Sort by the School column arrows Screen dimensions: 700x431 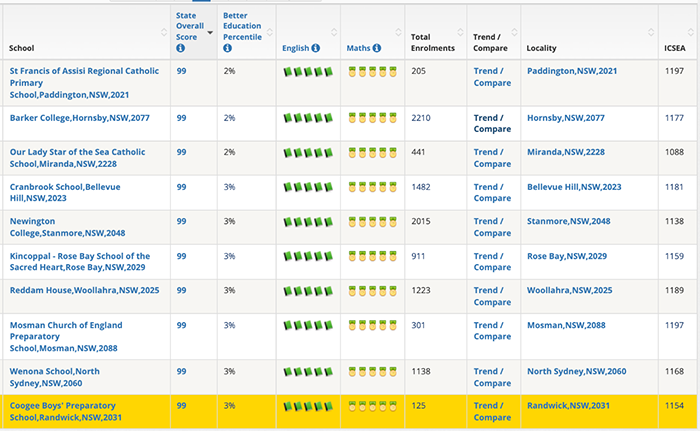coord(164,32)
